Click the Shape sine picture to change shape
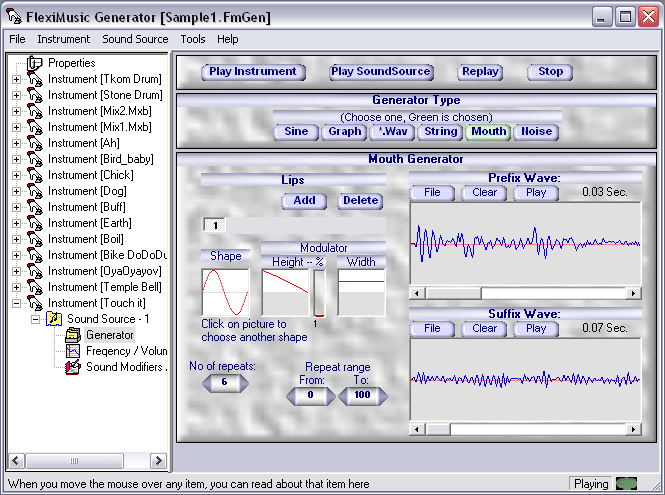The image size is (665, 495). (225, 292)
